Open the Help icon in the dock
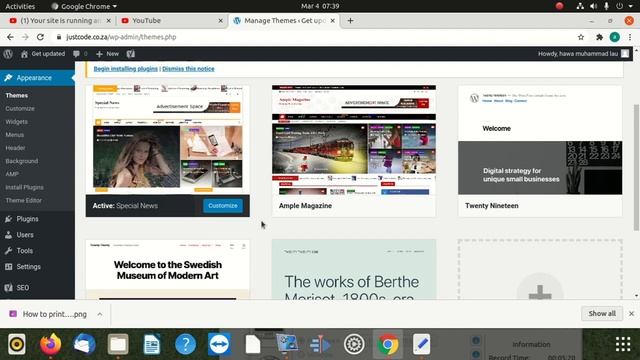Viewport: 640px width, 360px height. pyautogui.click(x=185, y=344)
